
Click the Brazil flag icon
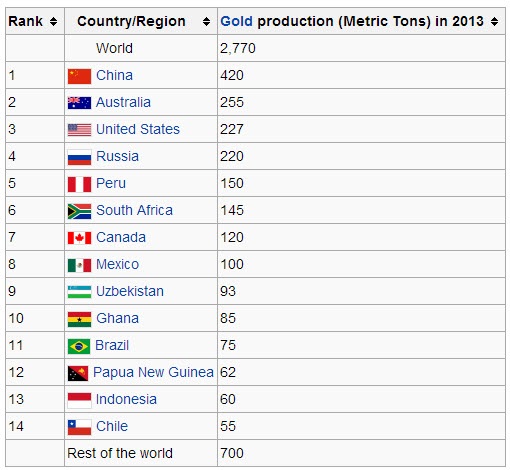point(79,346)
